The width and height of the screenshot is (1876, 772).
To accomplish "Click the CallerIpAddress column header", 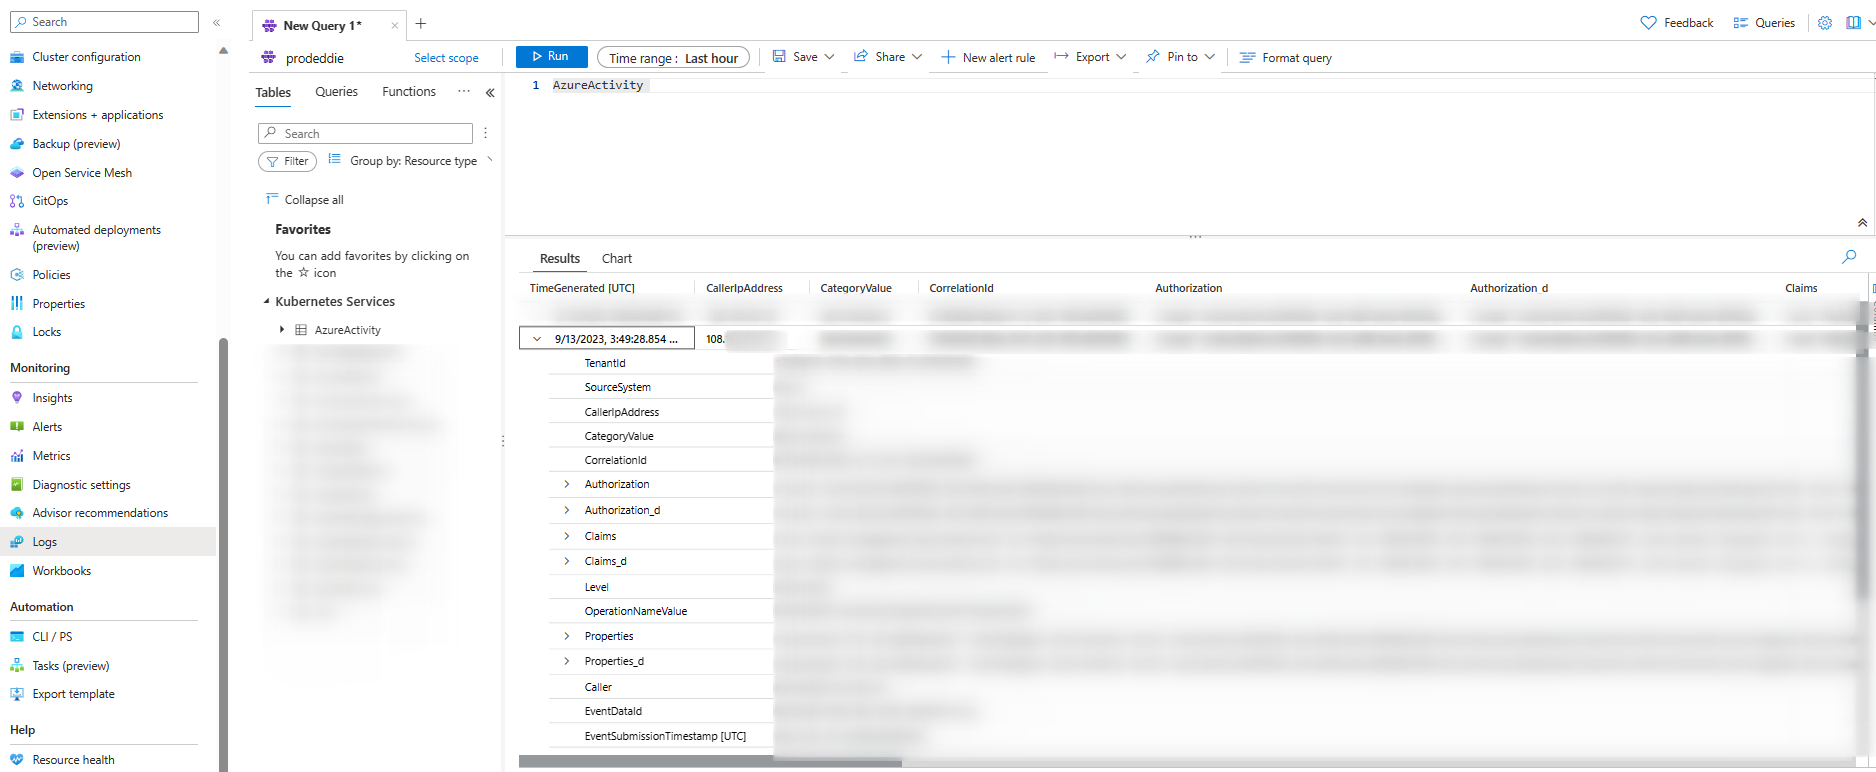I will [744, 288].
